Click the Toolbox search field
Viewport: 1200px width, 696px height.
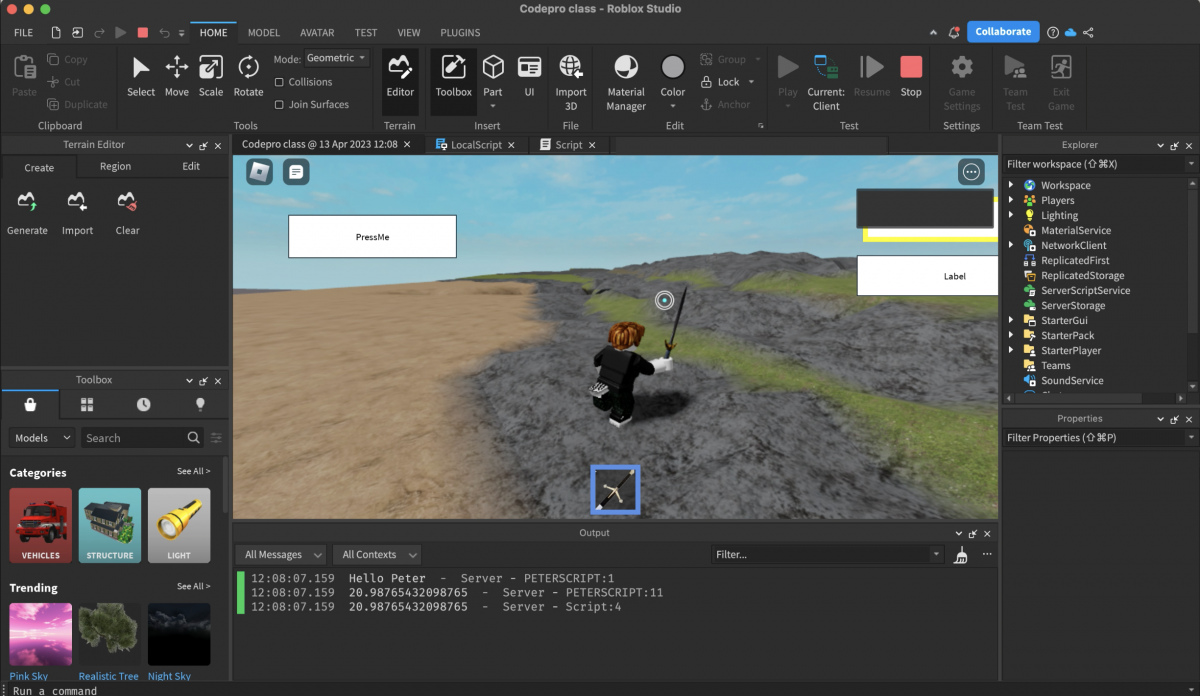click(x=134, y=438)
